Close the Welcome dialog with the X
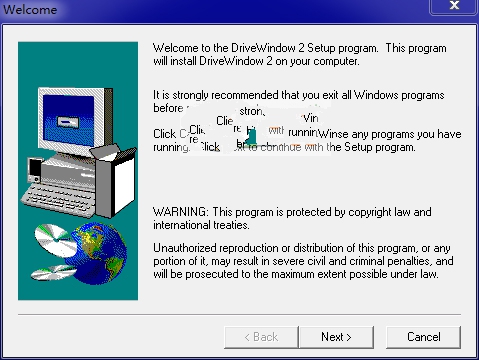 tap(454, 5)
